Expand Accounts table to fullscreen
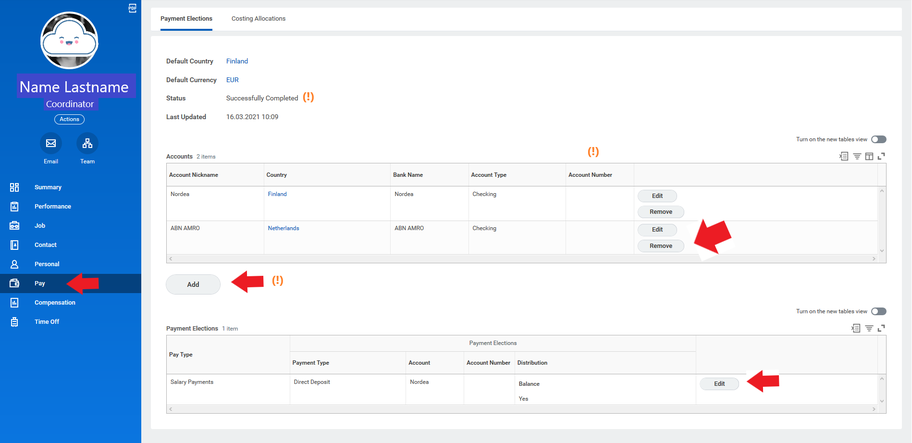912x443 pixels. 881,156
